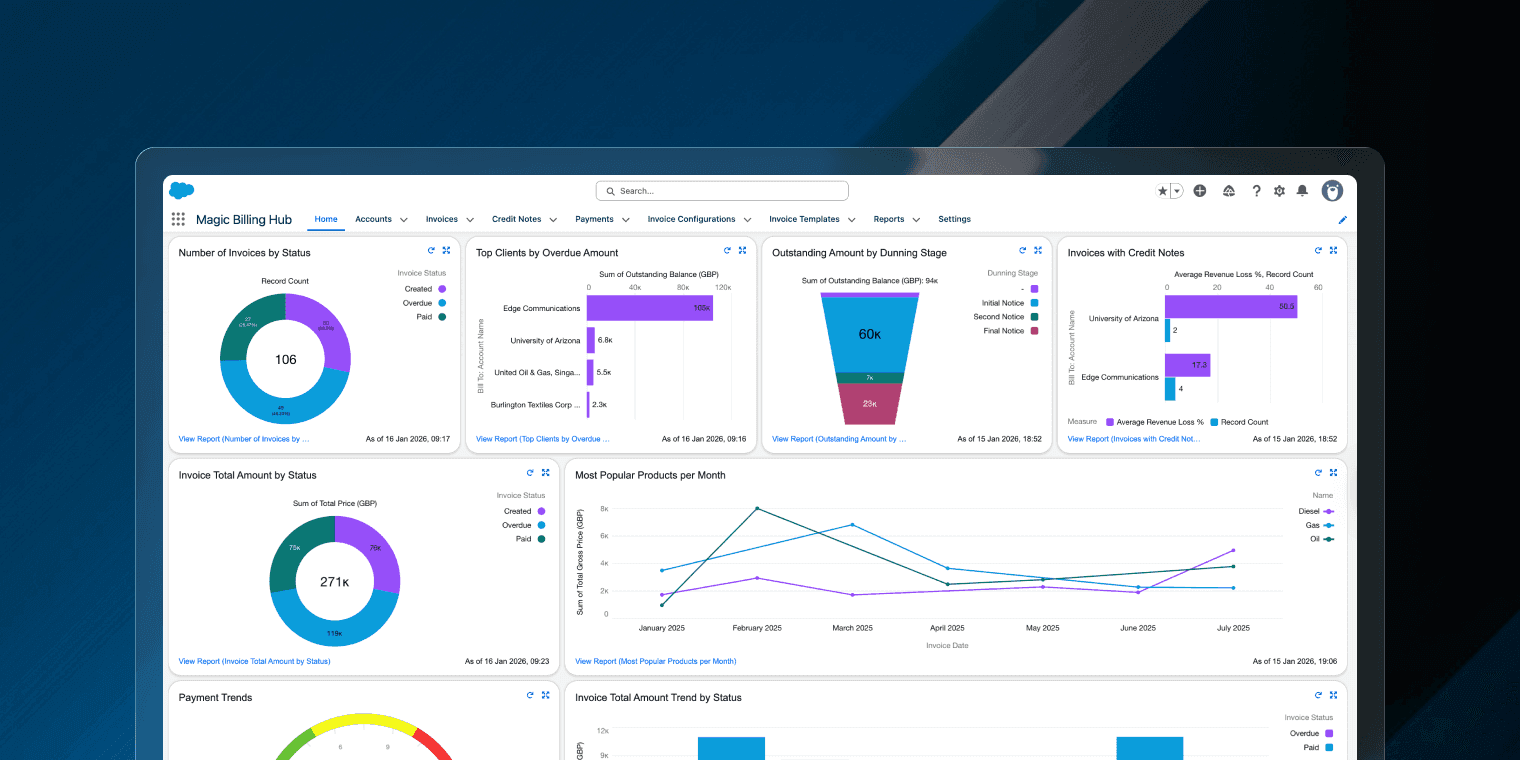
Task: Open Trailhead guidance icon in header
Action: 1228,191
